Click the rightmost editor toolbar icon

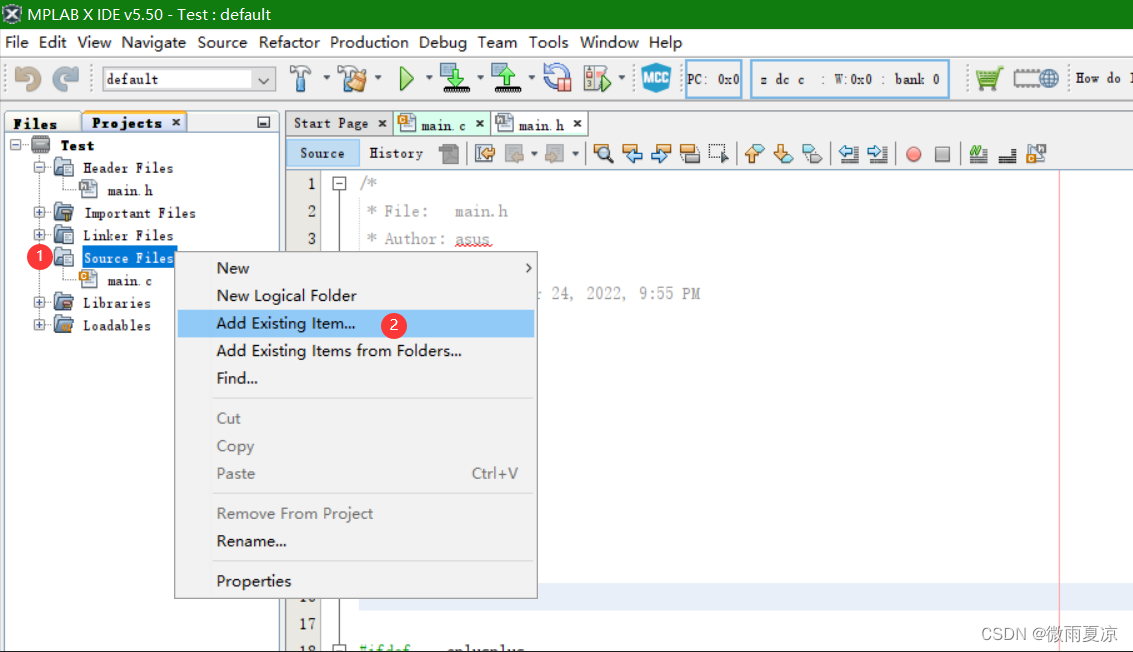pos(1036,153)
